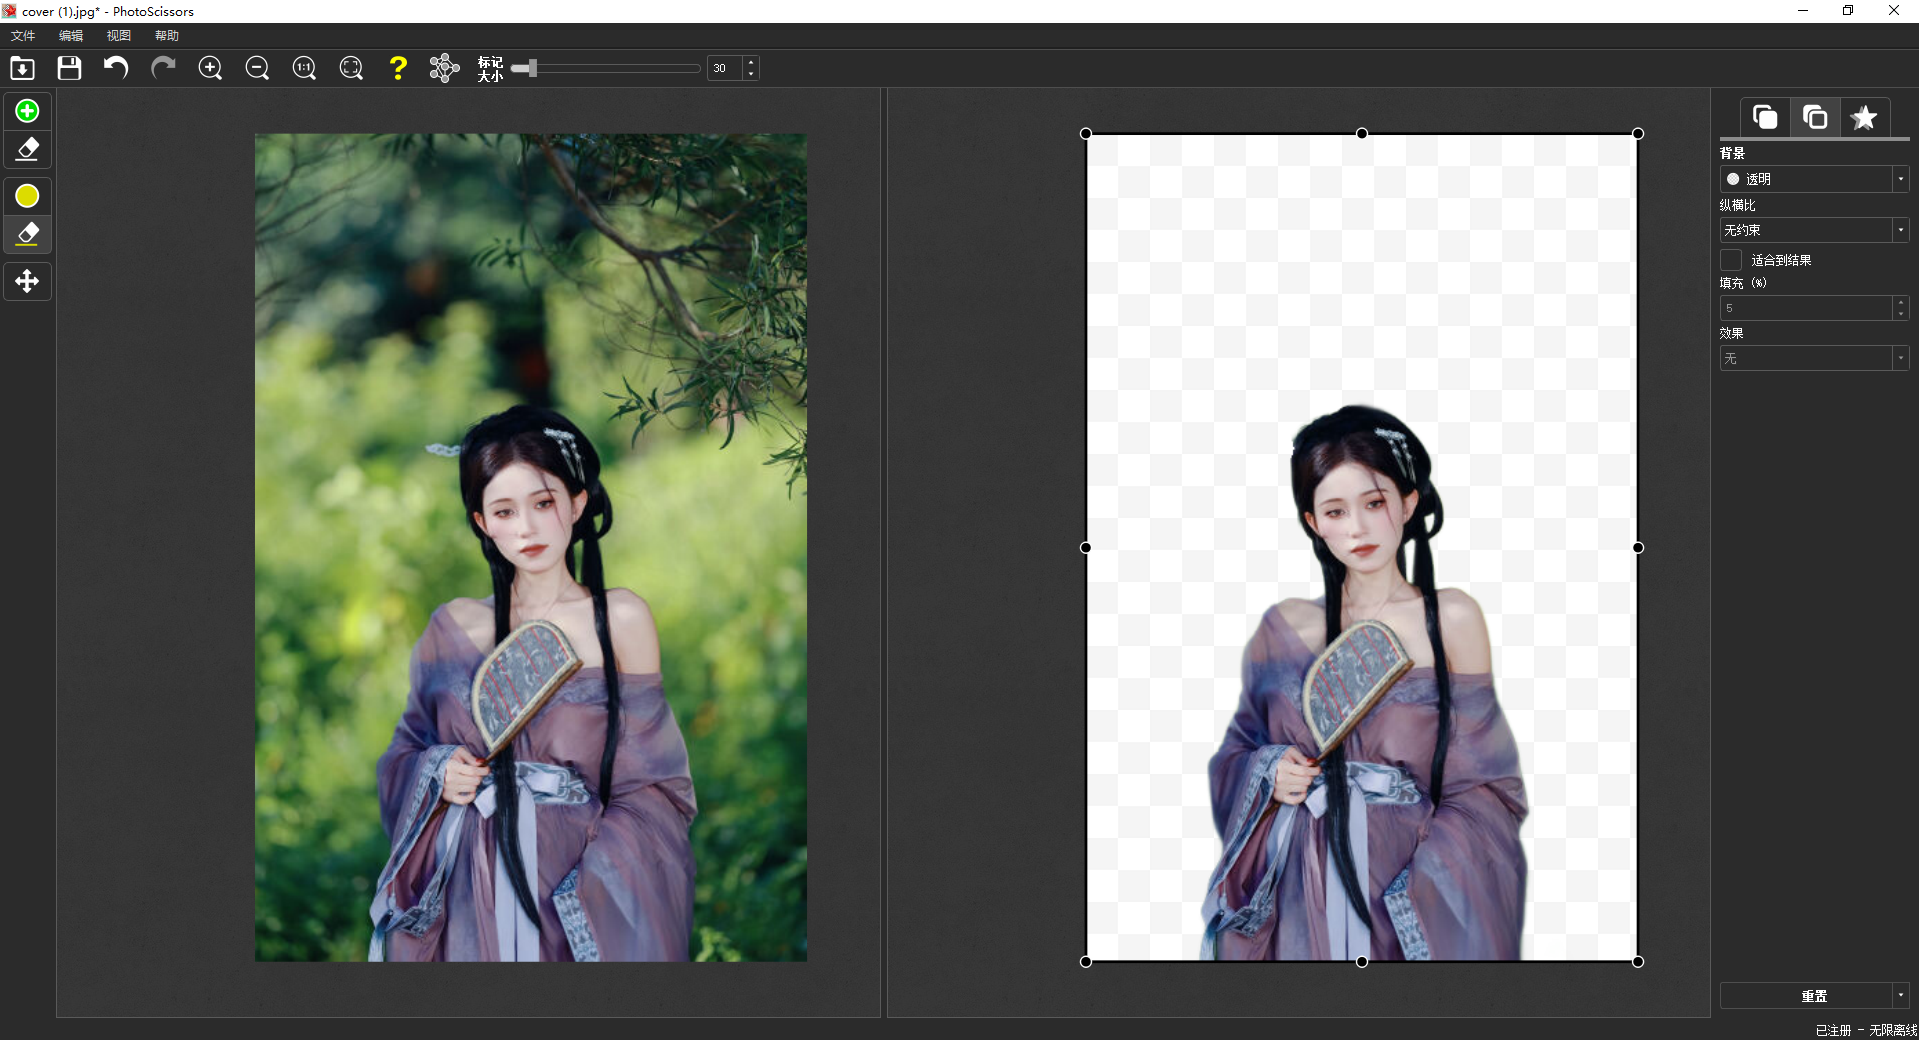Click the 重置 reset button
The width and height of the screenshot is (1919, 1040).
pyautogui.click(x=1806, y=996)
